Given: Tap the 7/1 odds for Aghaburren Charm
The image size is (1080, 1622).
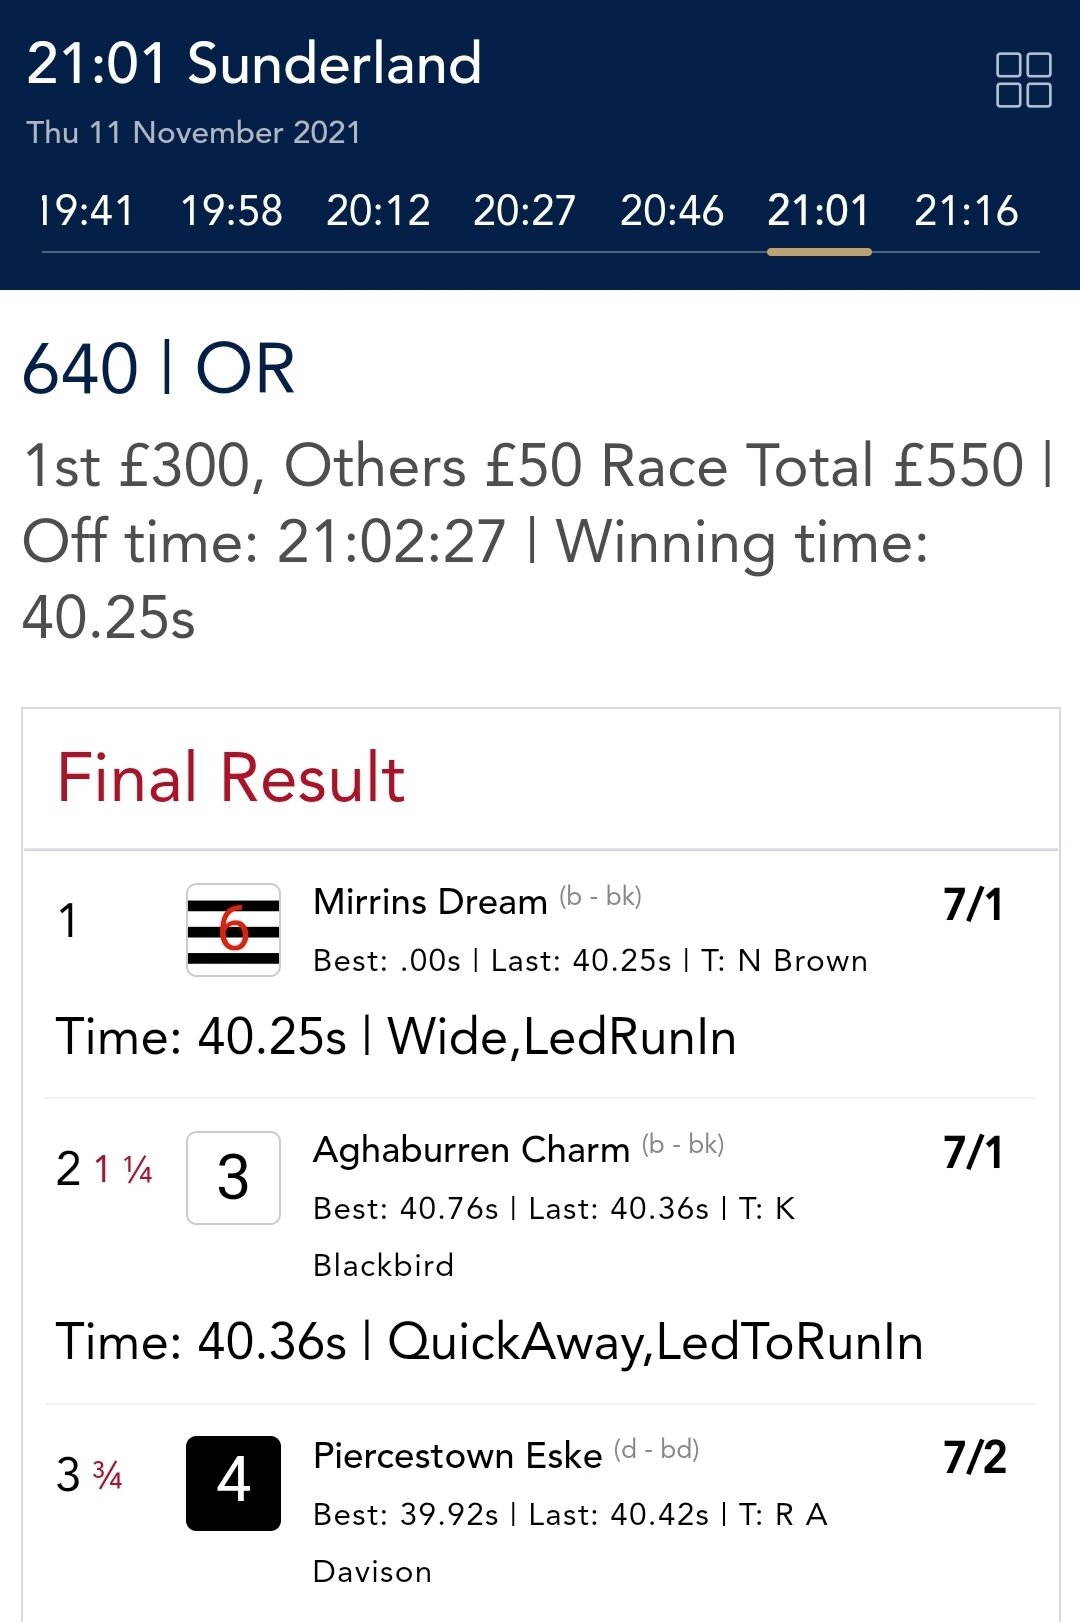Looking at the screenshot, I should coord(973,1152).
